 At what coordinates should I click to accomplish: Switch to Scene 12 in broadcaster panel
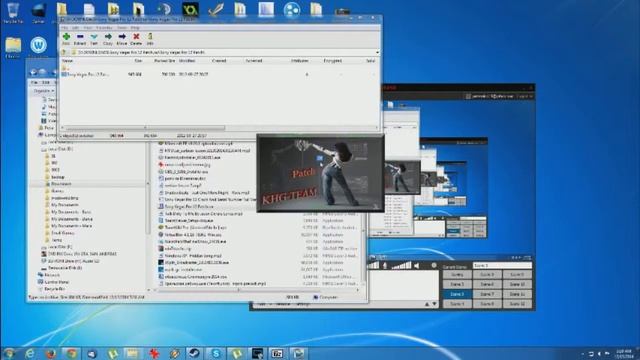click(517, 304)
